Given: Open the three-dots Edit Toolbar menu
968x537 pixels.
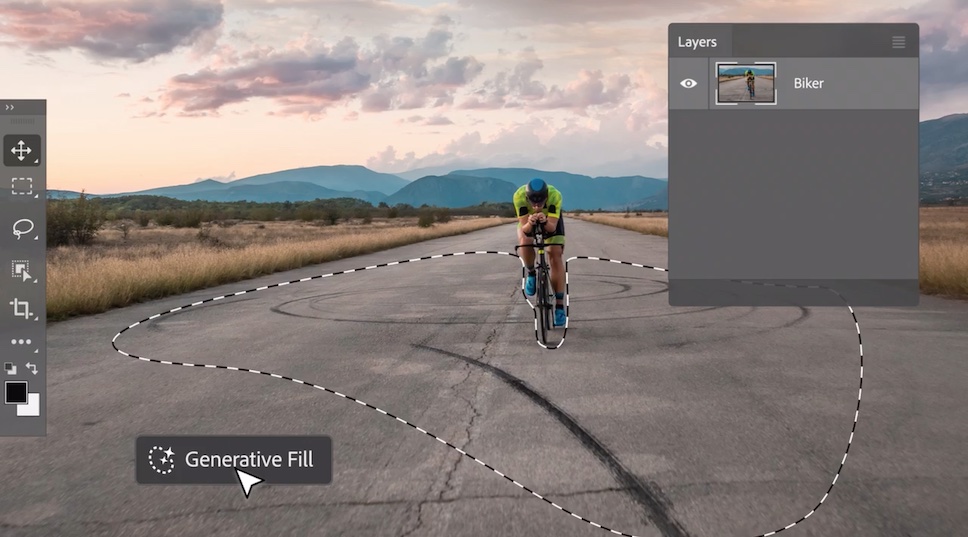Looking at the screenshot, I should 21,342.
